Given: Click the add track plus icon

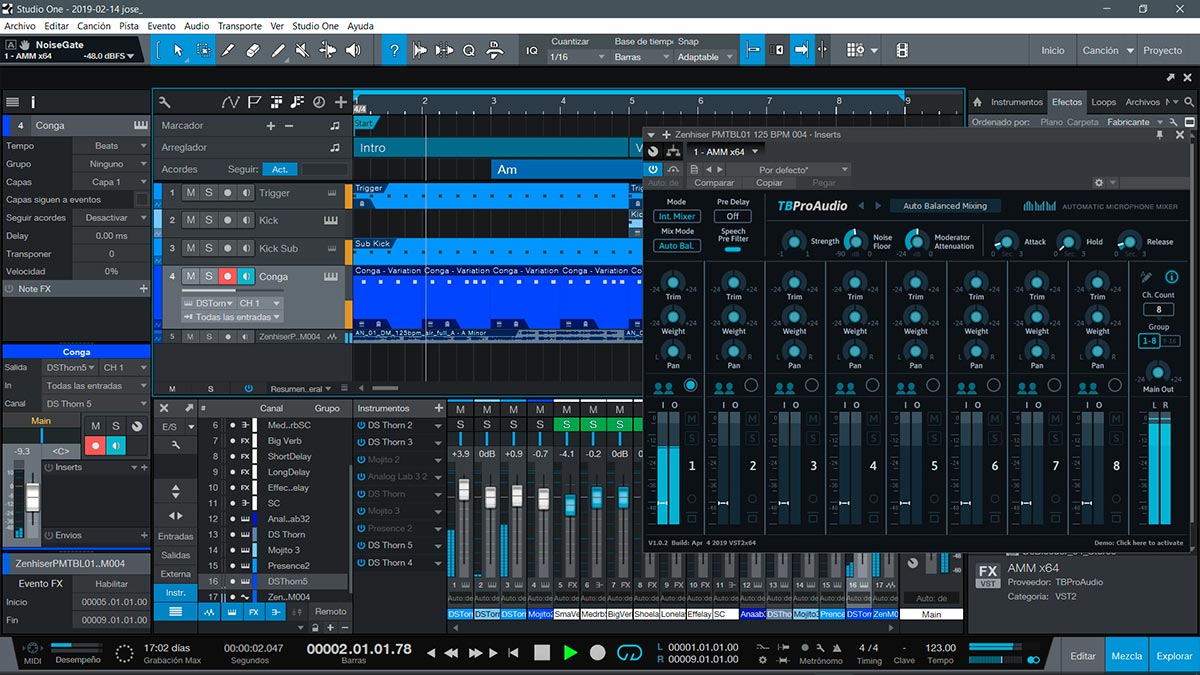Looking at the screenshot, I should [x=341, y=102].
